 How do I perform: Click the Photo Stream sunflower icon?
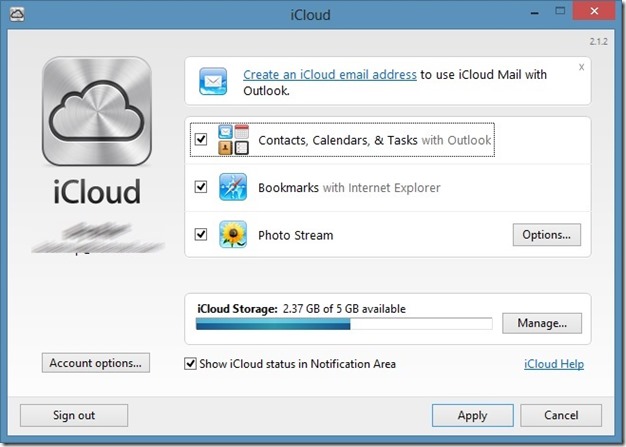[x=233, y=234]
